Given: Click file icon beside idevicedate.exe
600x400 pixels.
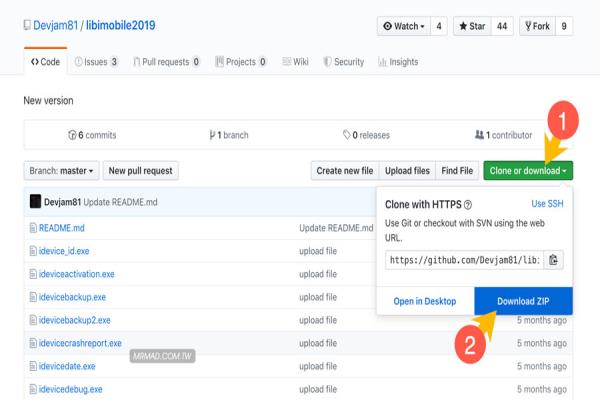Looking at the screenshot, I should [x=33, y=366].
